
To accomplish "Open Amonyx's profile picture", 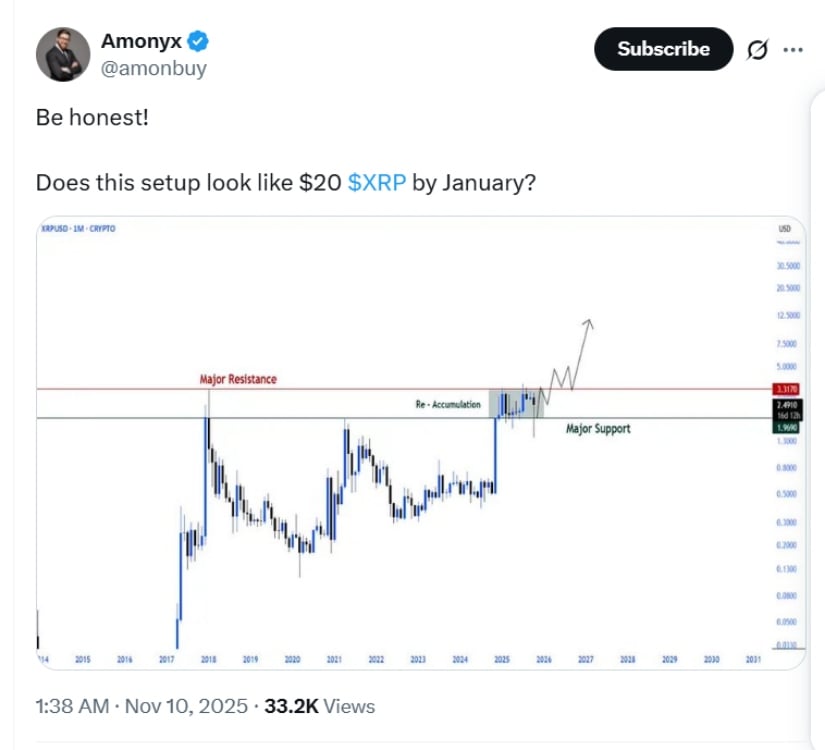I will click(64, 55).
